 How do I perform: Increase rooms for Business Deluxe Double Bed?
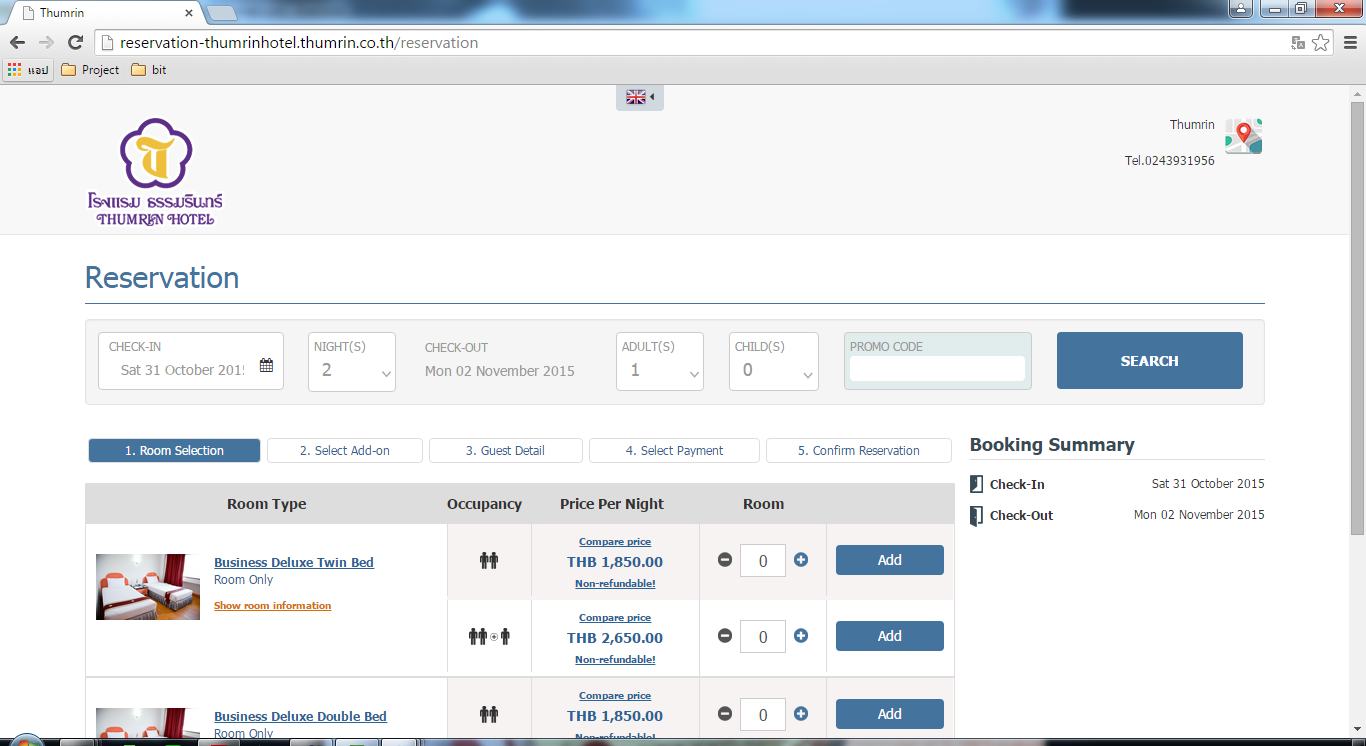tap(801, 714)
